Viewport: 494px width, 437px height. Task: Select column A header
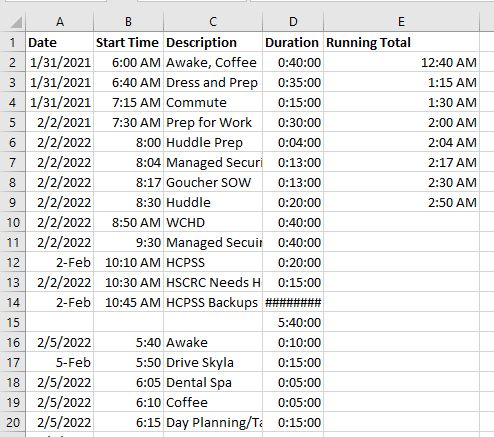(60, 22)
